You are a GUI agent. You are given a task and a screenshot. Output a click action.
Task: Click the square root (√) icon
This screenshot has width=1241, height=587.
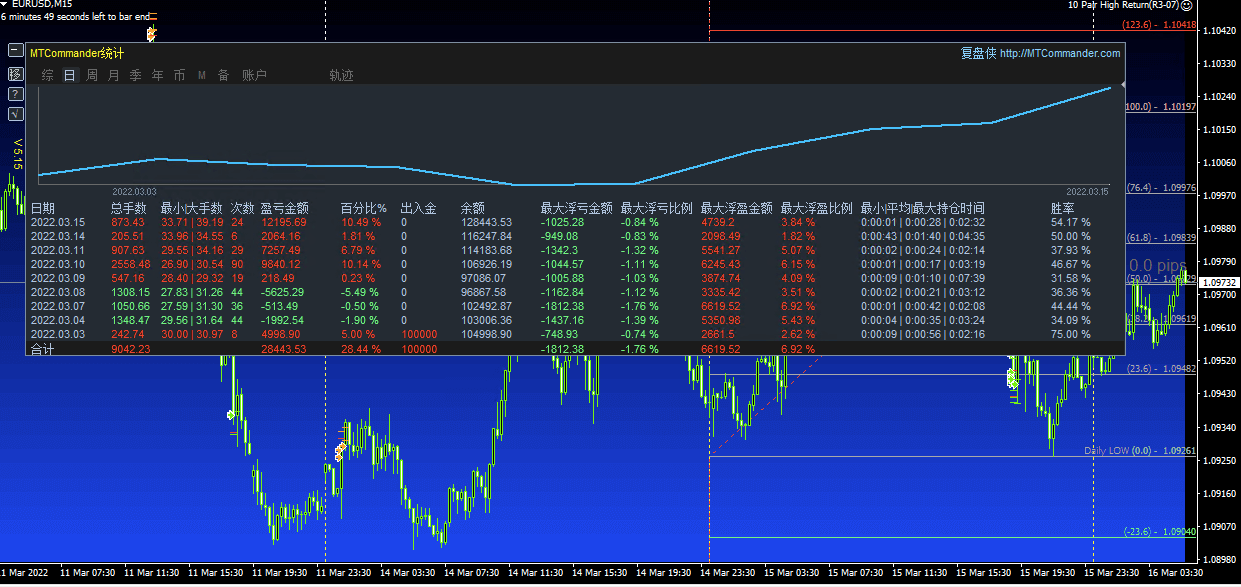pyautogui.click(x=15, y=115)
